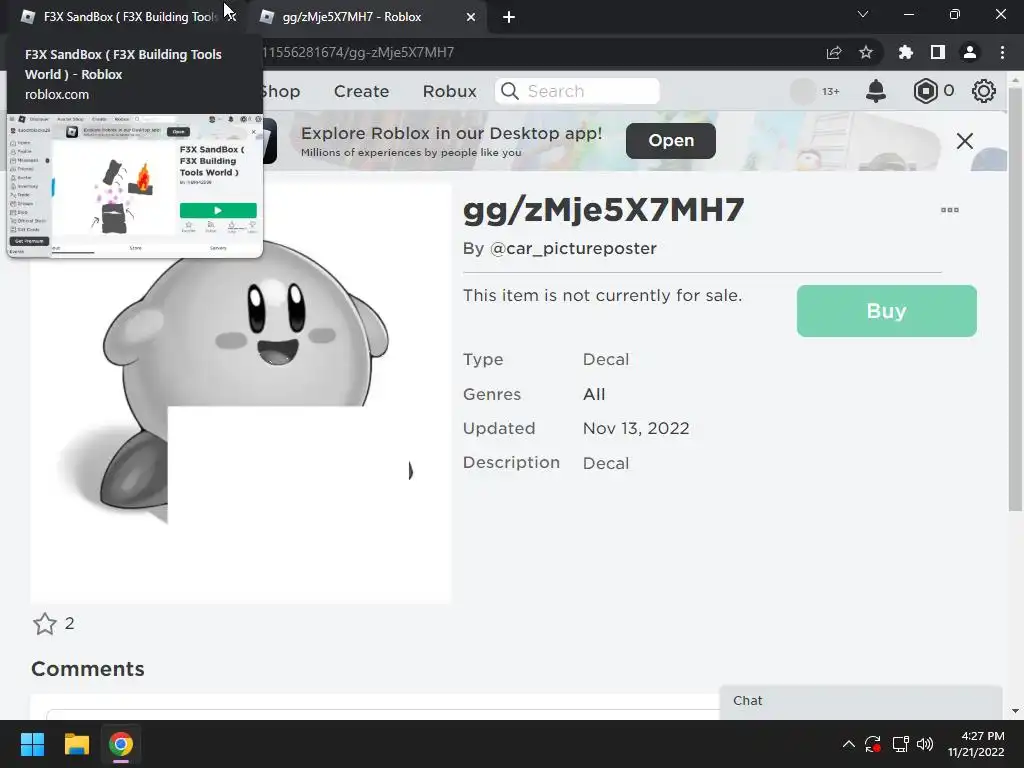Viewport: 1024px width, 768px height.
Task: Click the F3X SandBox tab preview thumbnail
Action: pyautogui.click(x=135, y=185)
